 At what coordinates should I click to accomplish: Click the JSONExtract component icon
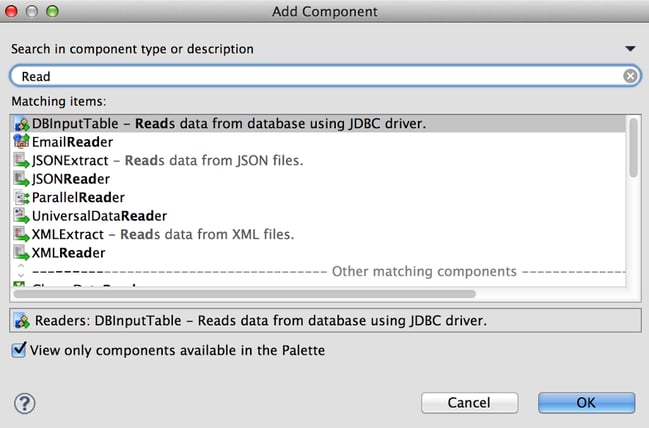point(22,160)
